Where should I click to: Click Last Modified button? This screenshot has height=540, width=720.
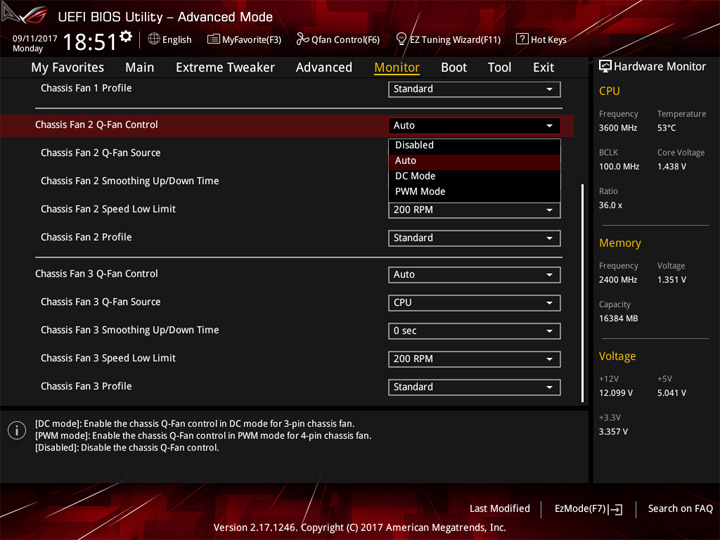click(500, 508)
